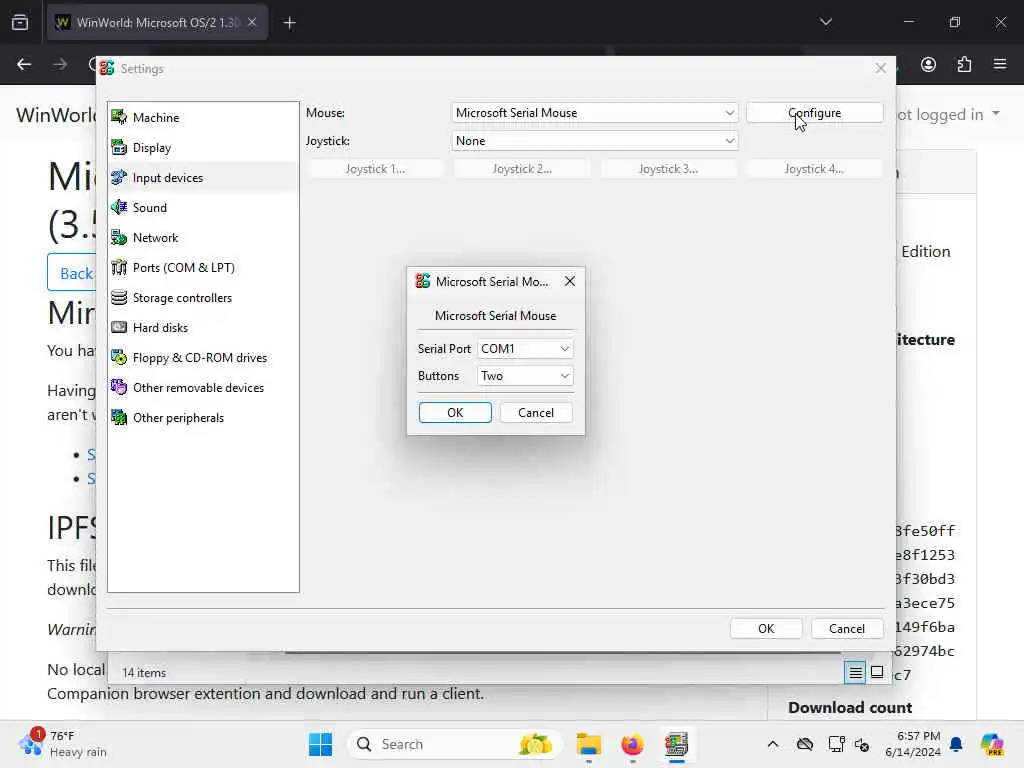
Task: Switch to Firefox in the taskbar
Action: tap(632, 744)
